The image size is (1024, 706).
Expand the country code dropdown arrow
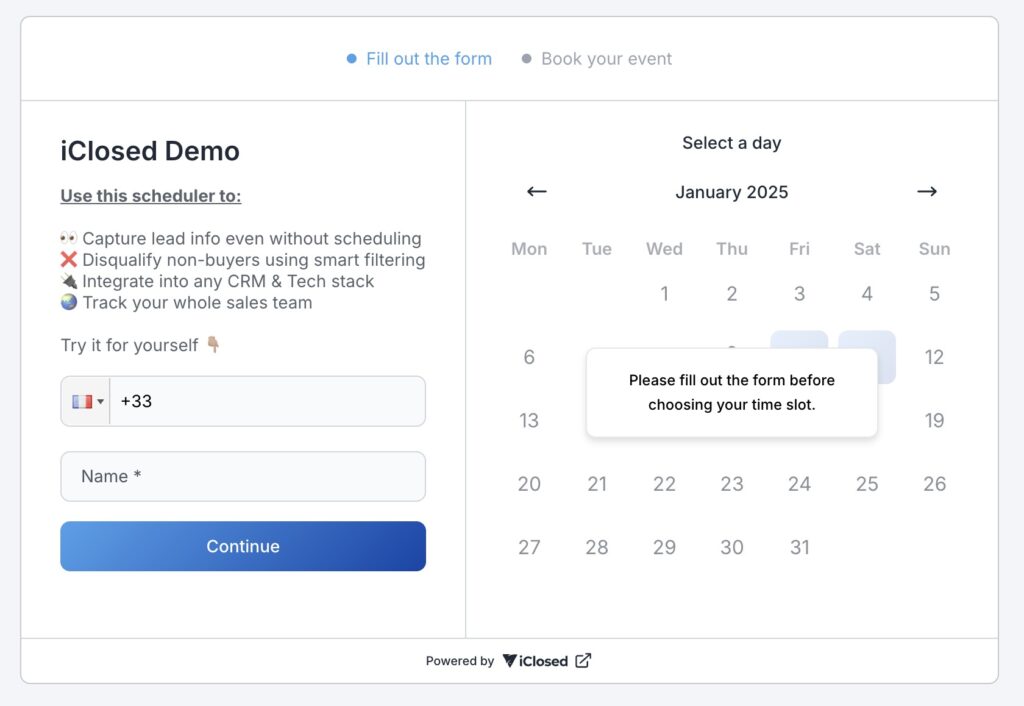pos(101,402)
